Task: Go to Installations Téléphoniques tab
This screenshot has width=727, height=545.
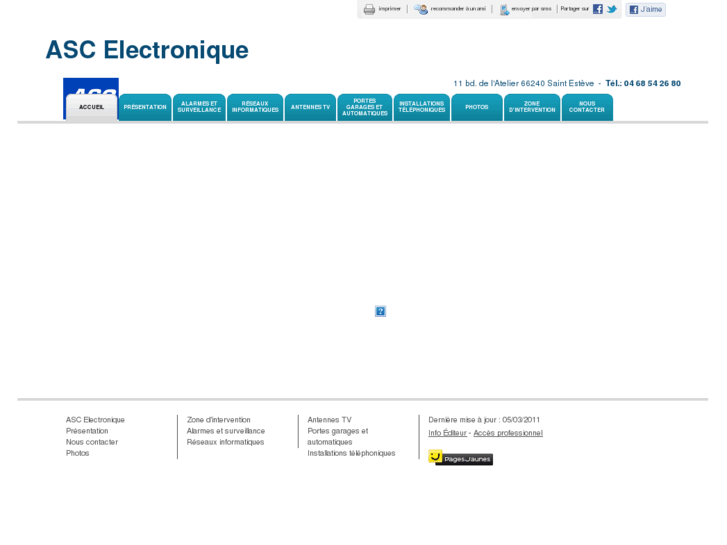Action: pyautogui.click(x=422, y=107)
